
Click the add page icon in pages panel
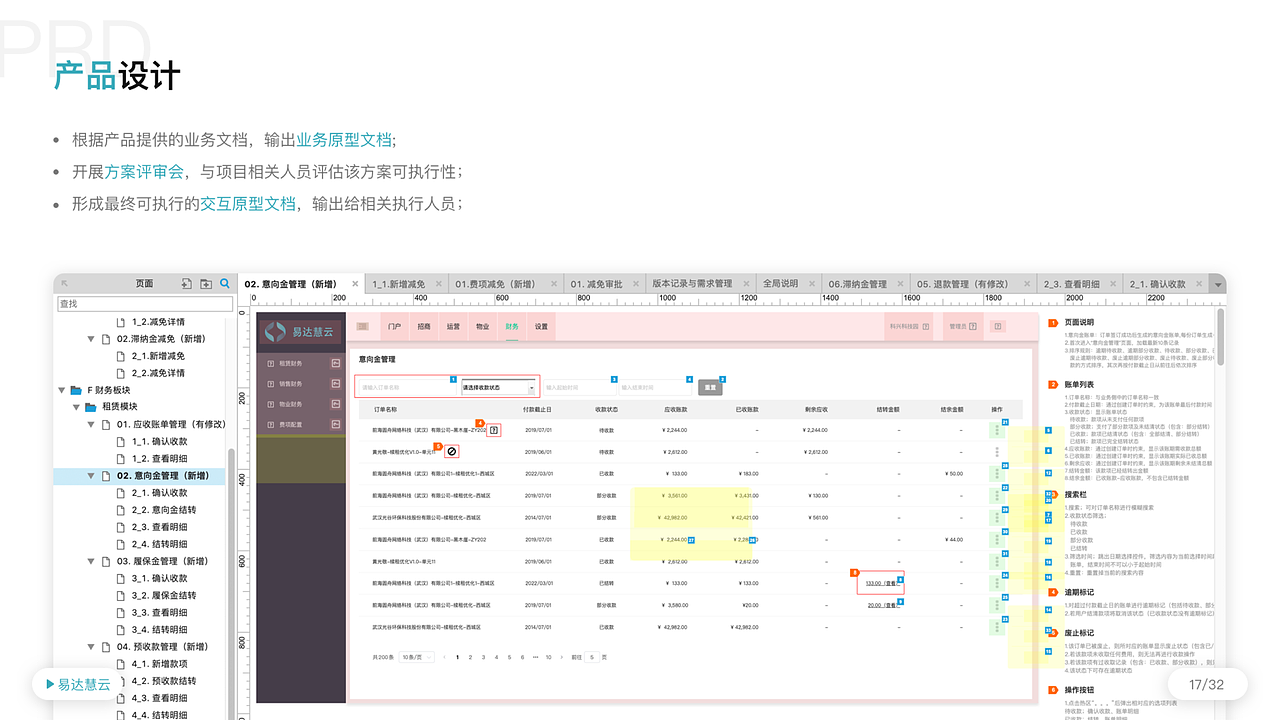[186, 284]
